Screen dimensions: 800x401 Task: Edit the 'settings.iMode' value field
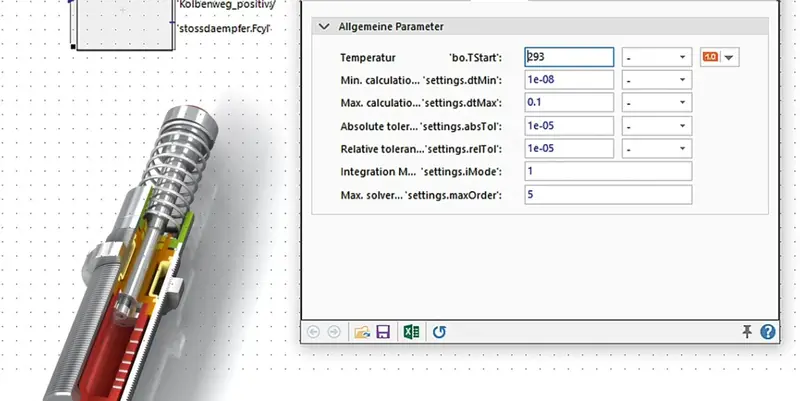coord(608,171)
